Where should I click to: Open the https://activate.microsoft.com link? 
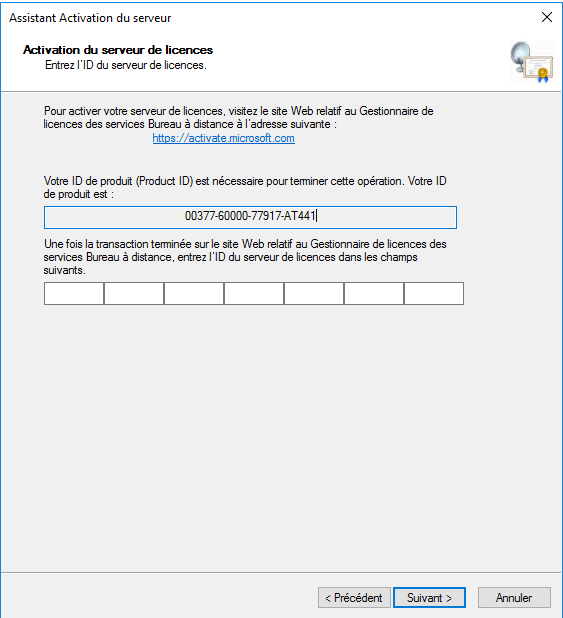click(x=224, y=138)
